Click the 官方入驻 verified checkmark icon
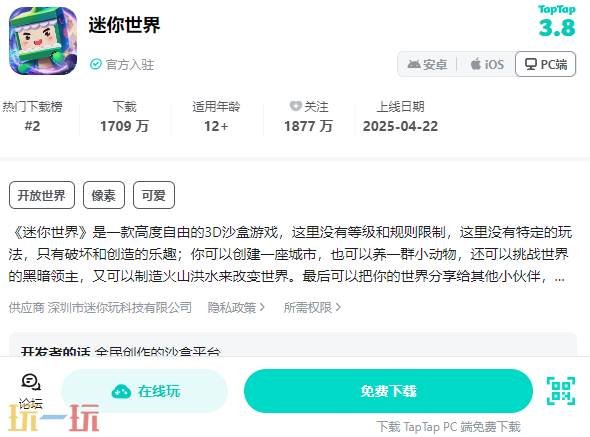Viewport: 590px width, 437px height. click(96, 64)
